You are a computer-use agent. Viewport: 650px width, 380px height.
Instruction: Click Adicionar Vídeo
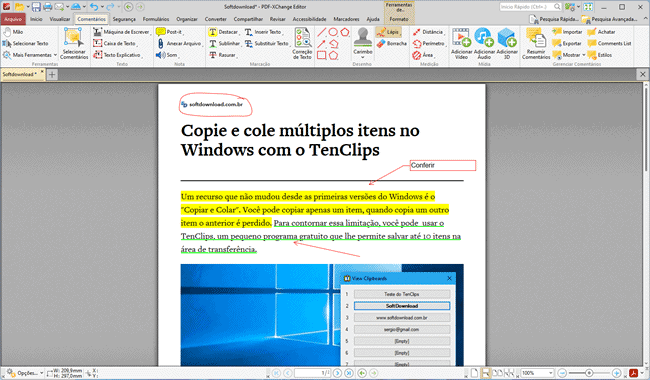[x=461, y=44]
